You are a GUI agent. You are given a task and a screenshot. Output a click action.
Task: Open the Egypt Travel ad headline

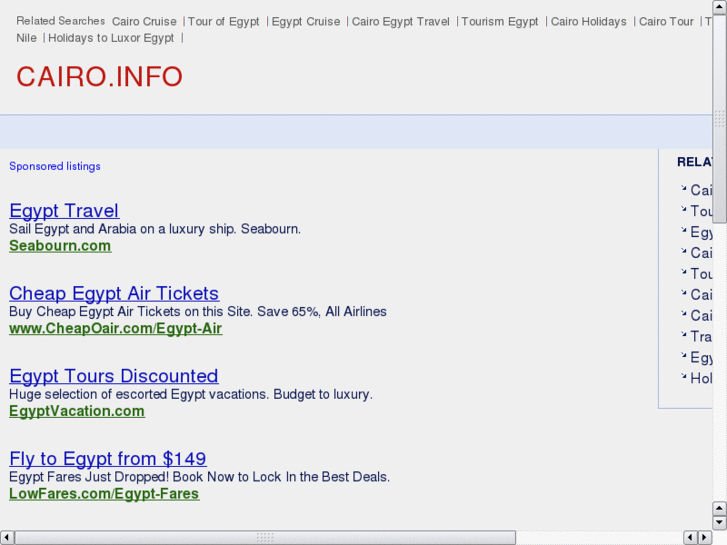point(64,211)
